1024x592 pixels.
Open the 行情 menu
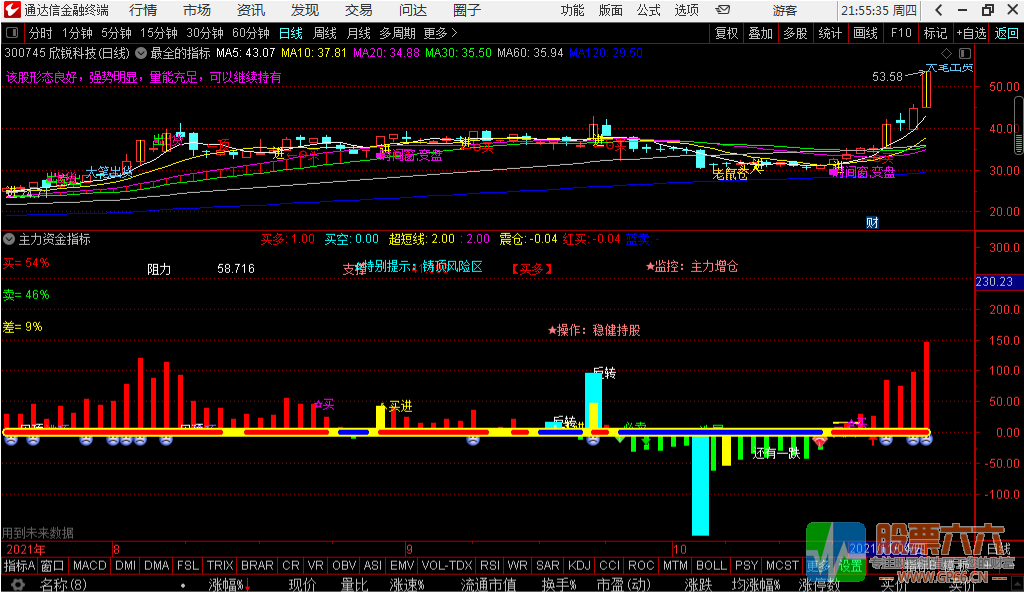click(143, 10)
